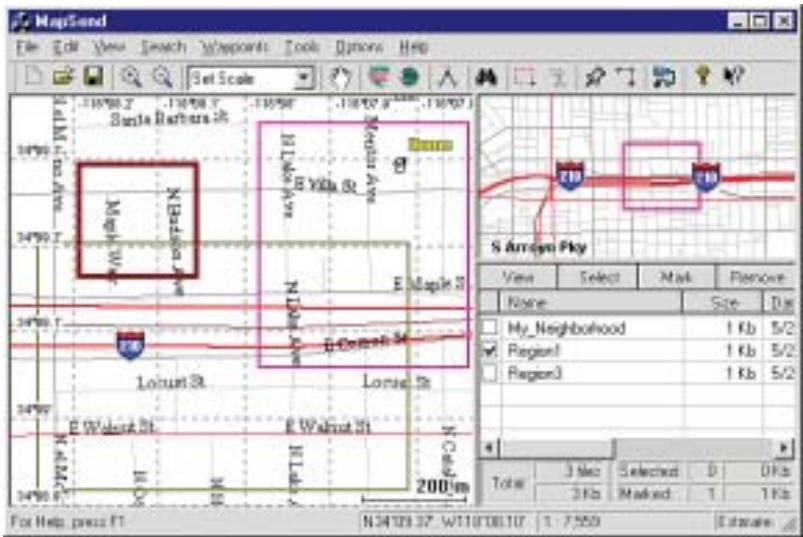
Task: Click the Save floppy disk icon
Action: click(93, 77)
